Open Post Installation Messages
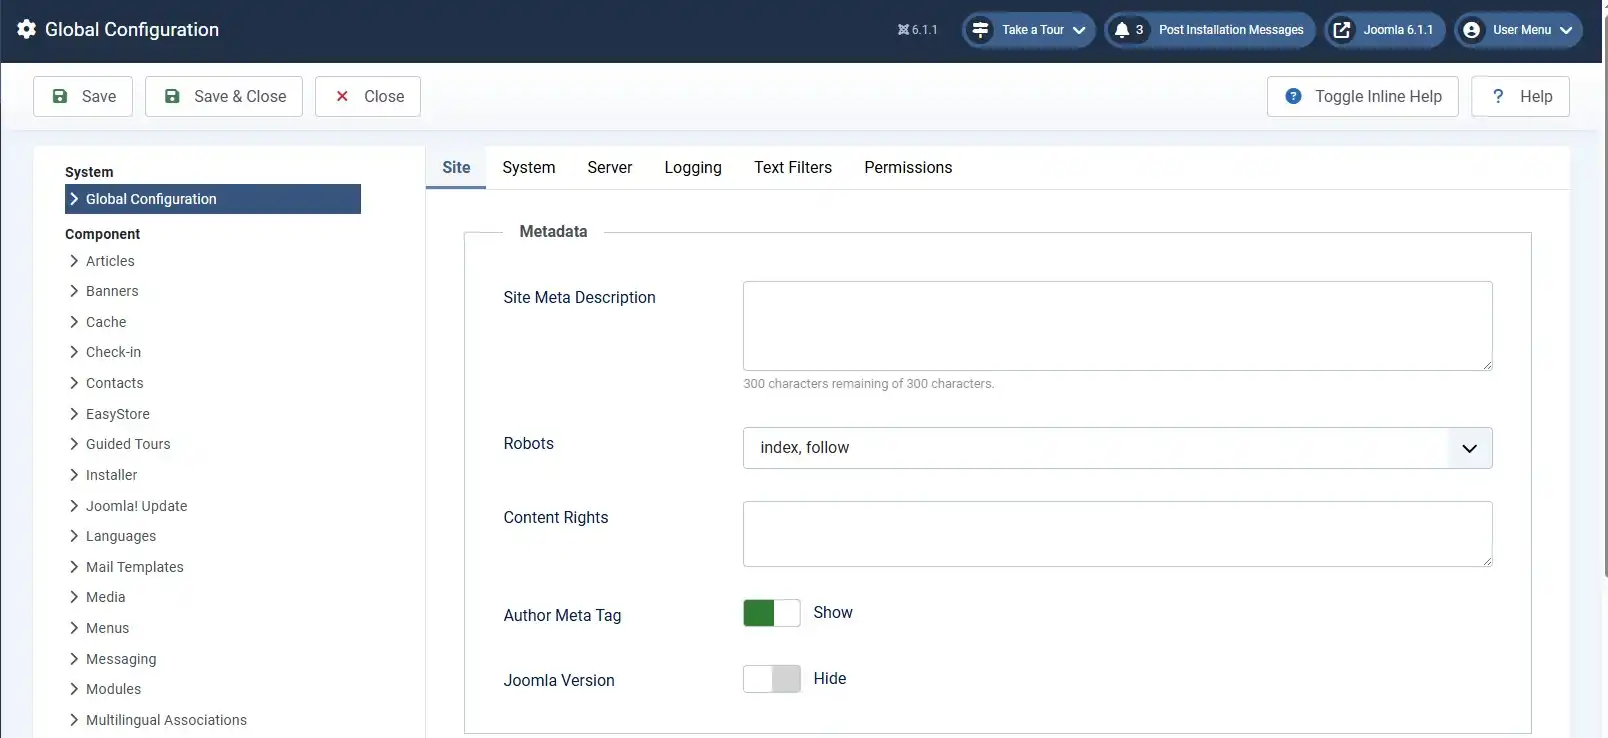 tap(1210, 30)
